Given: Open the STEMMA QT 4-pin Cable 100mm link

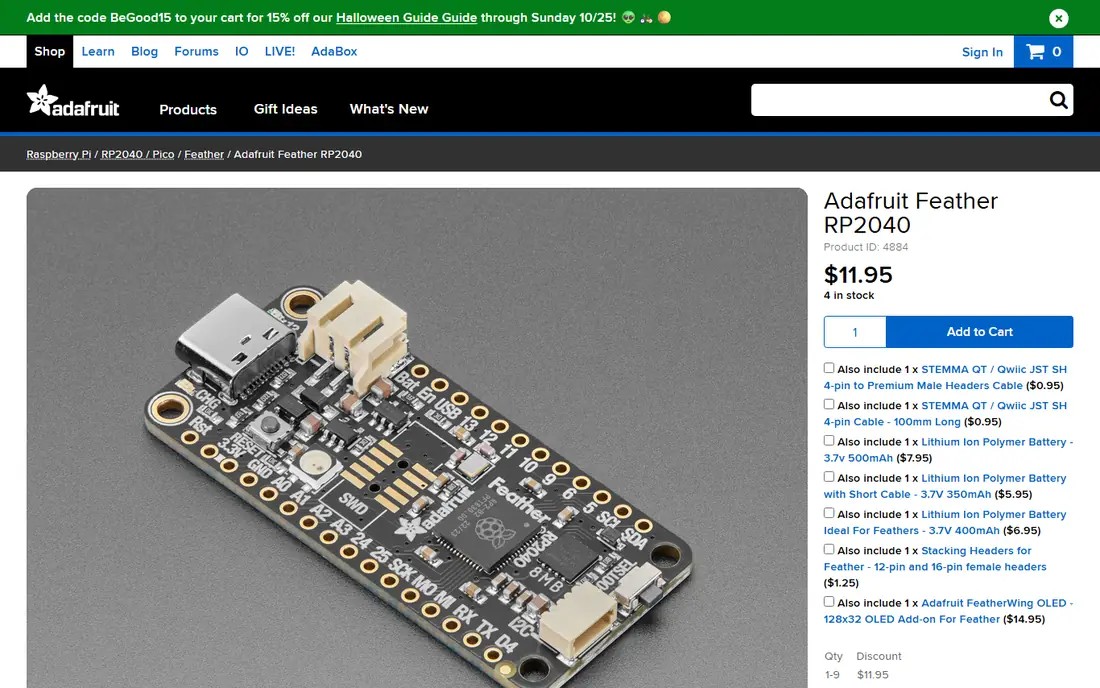Looking at the screenshot, I should [x=945, y=414].
